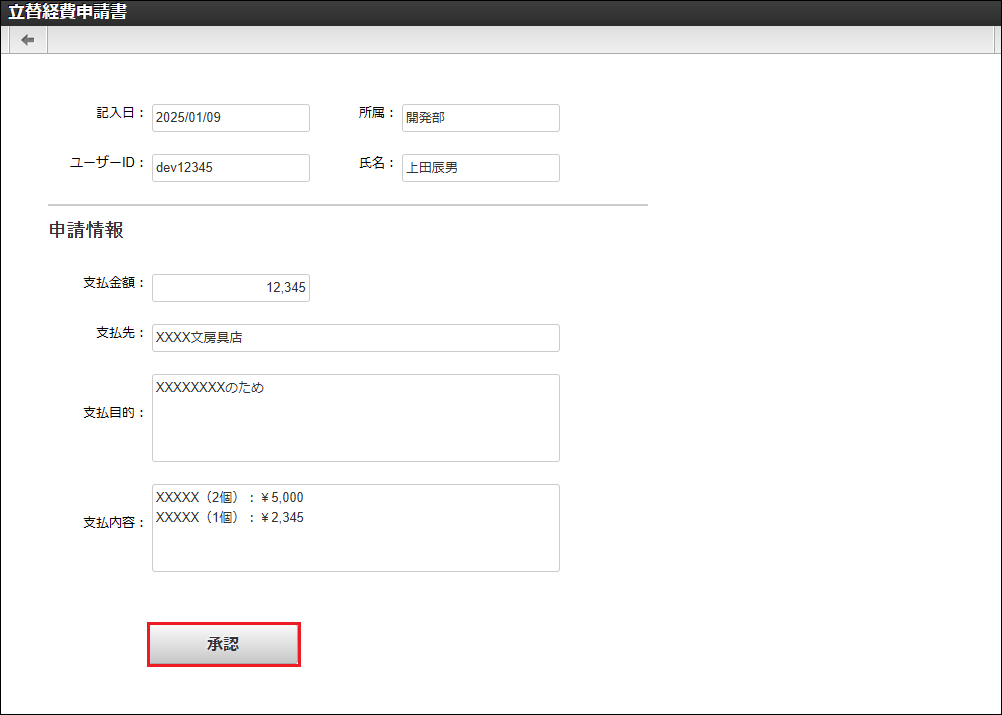
Task: Focus the 記入日 date field showing 2025/01/09
Action: click(x=230, y=118)
